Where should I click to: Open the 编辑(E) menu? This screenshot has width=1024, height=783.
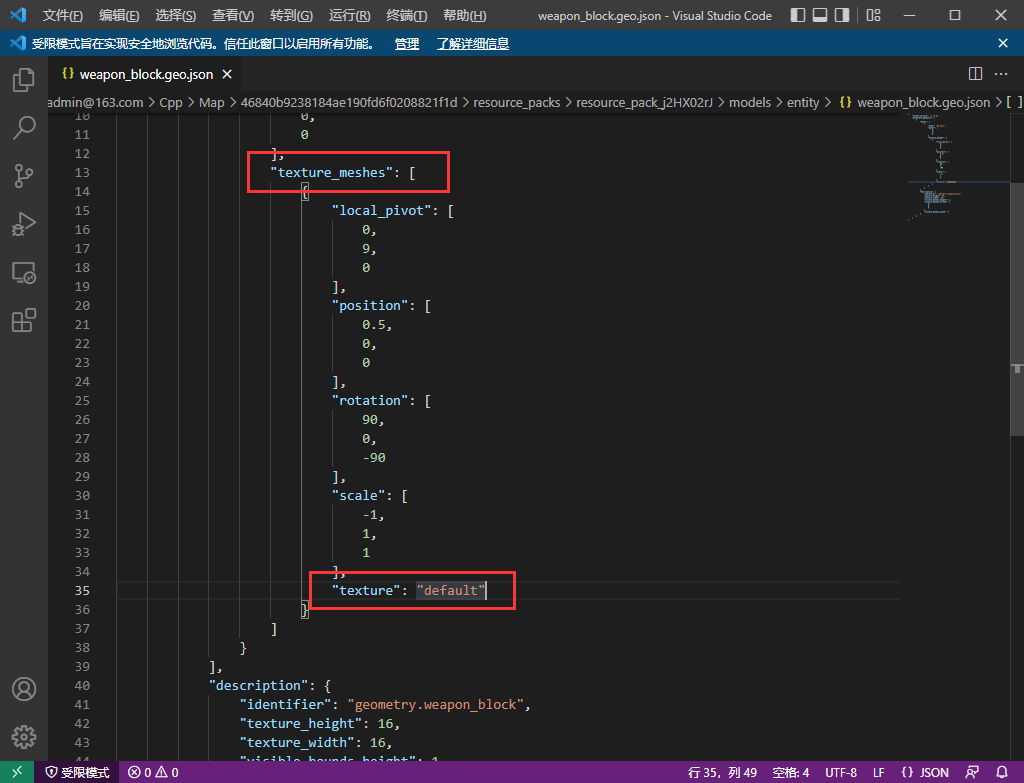point(119,16)
